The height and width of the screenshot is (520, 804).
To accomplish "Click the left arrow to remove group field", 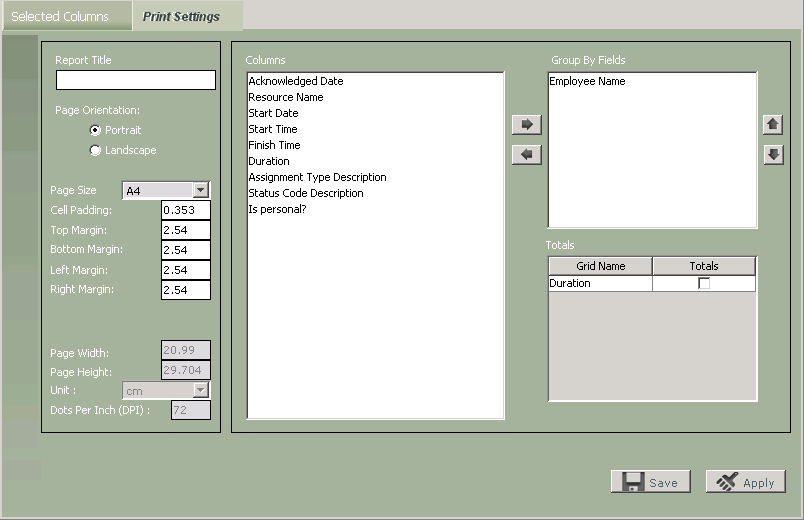I will pyautogui.click(x=526, y=155).
